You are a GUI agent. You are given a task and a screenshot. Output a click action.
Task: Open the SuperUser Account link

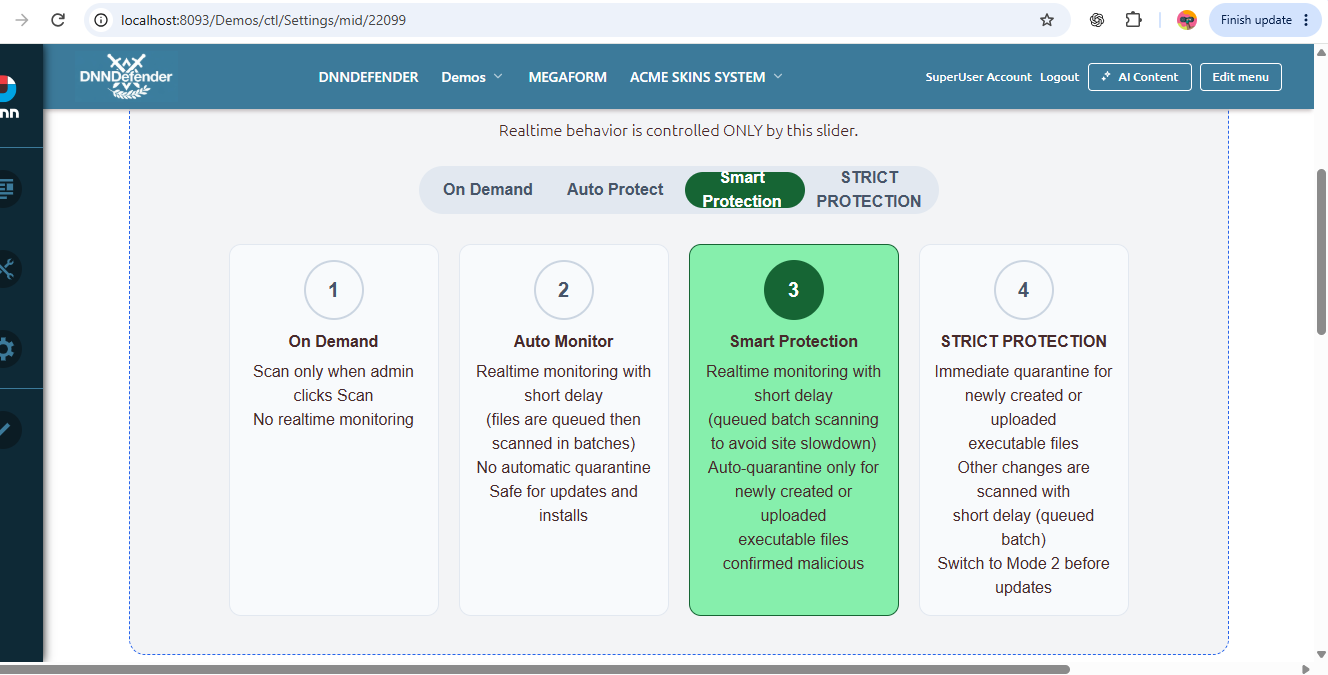click(x=978, y=77)
